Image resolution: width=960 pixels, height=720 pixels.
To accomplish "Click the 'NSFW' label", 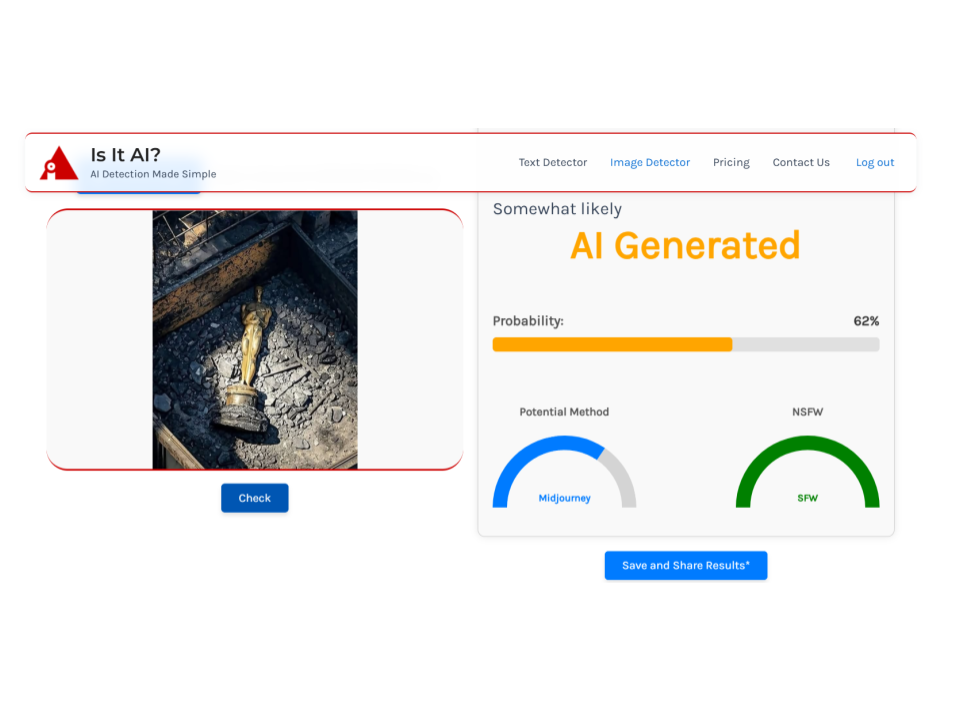I will 808,412.
